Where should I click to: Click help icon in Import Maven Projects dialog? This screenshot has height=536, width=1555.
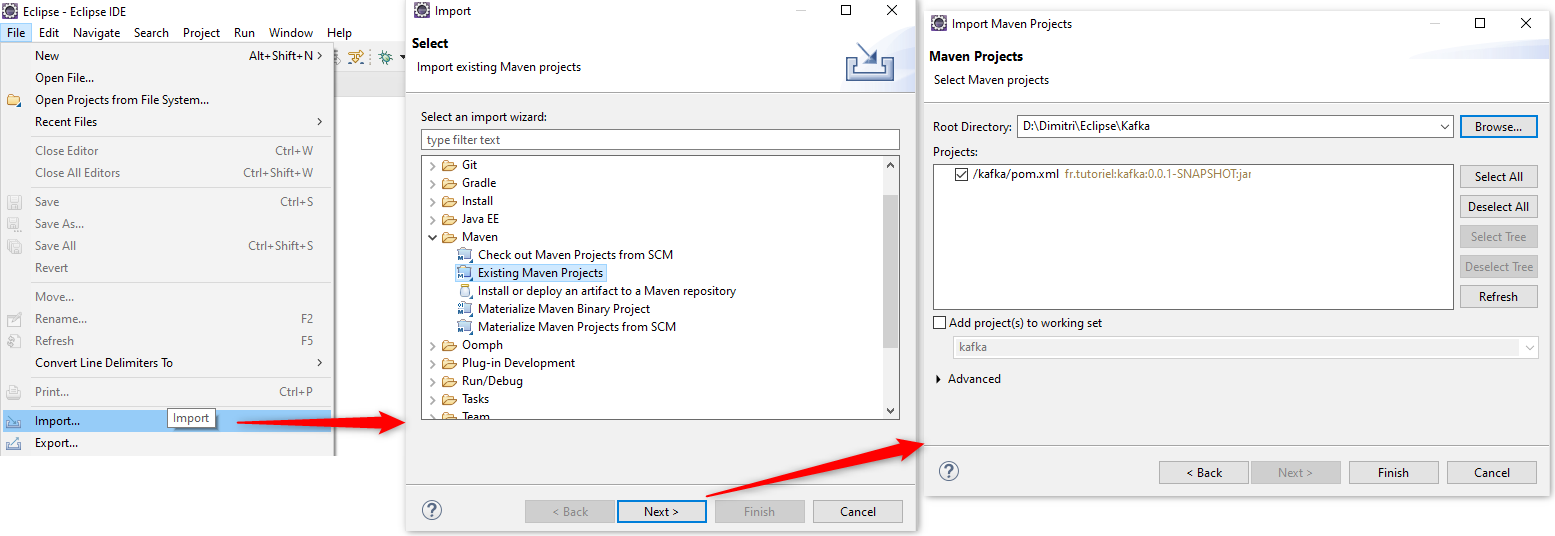[x=949, y=471]
